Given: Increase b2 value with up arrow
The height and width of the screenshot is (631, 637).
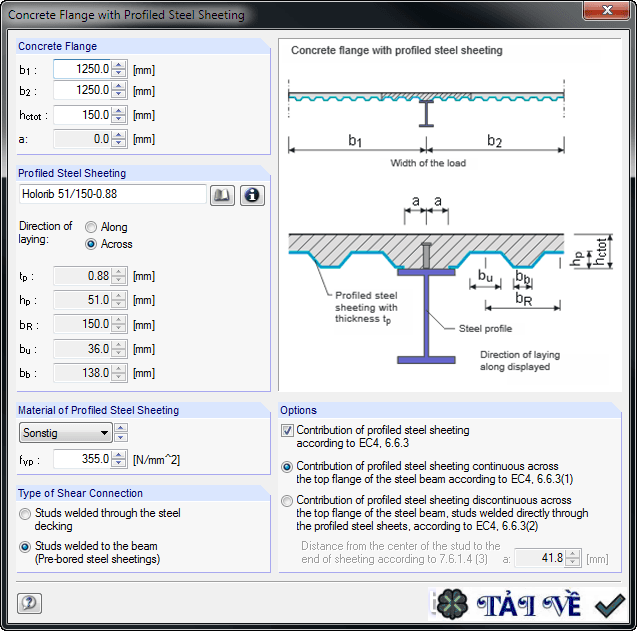Looking at the screenshot, I should 118,86.
